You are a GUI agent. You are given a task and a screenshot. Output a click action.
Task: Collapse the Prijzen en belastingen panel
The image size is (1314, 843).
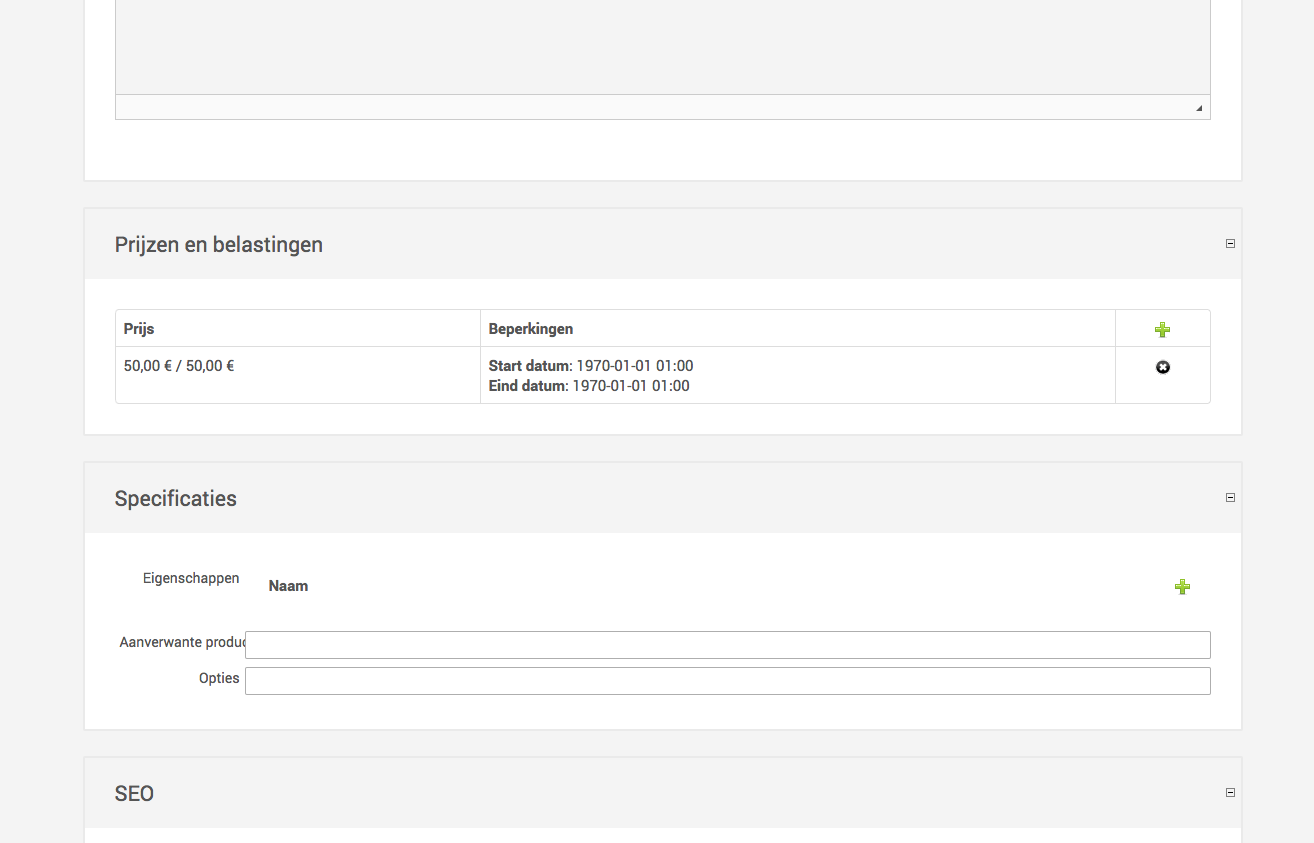coord(1230,243)
